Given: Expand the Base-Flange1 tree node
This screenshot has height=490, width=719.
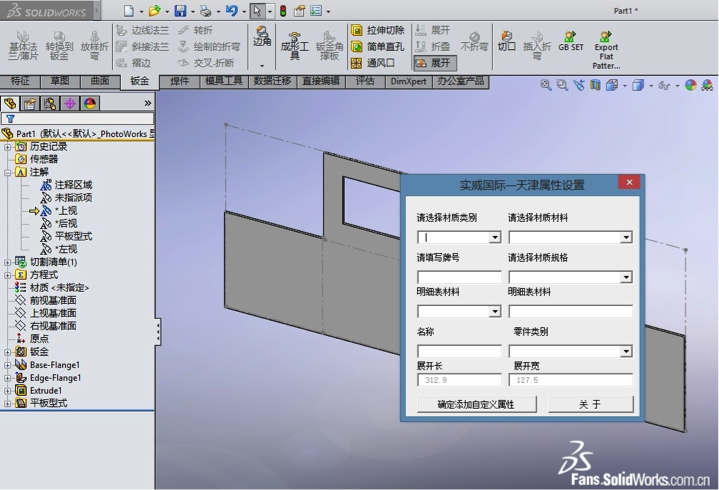Looking at the screenshot, I should pos(8,365).
